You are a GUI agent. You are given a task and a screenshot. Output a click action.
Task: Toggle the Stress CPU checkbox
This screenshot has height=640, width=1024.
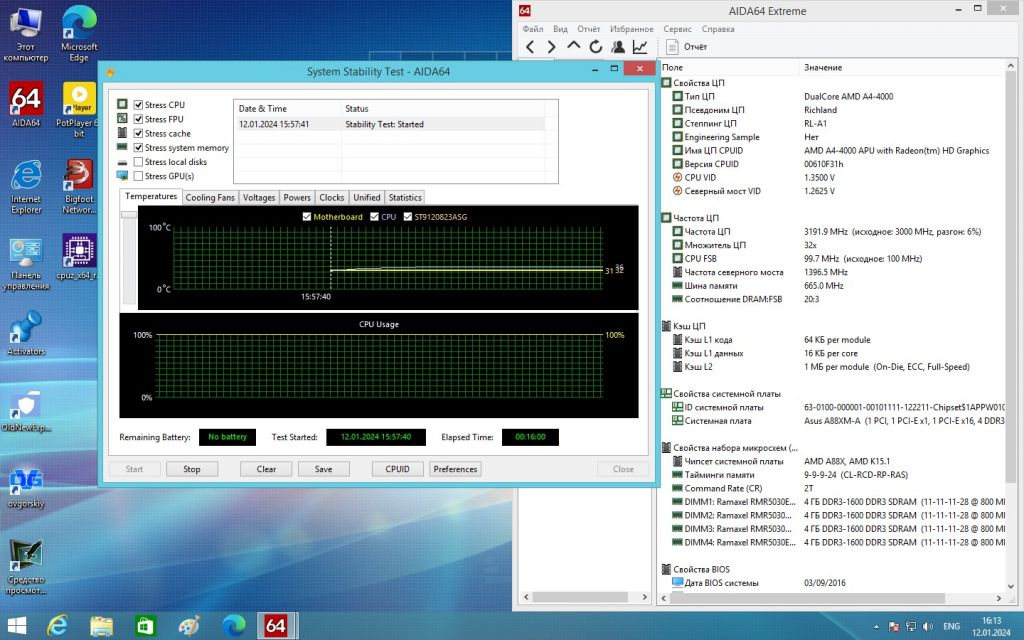[138, 104]
